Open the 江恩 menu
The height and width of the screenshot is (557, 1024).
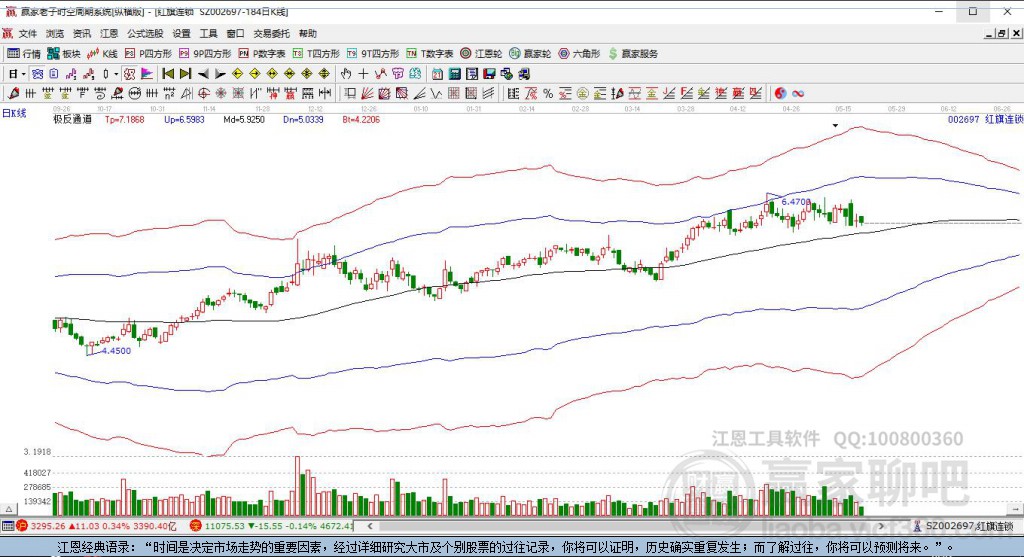tap(109, 34)
